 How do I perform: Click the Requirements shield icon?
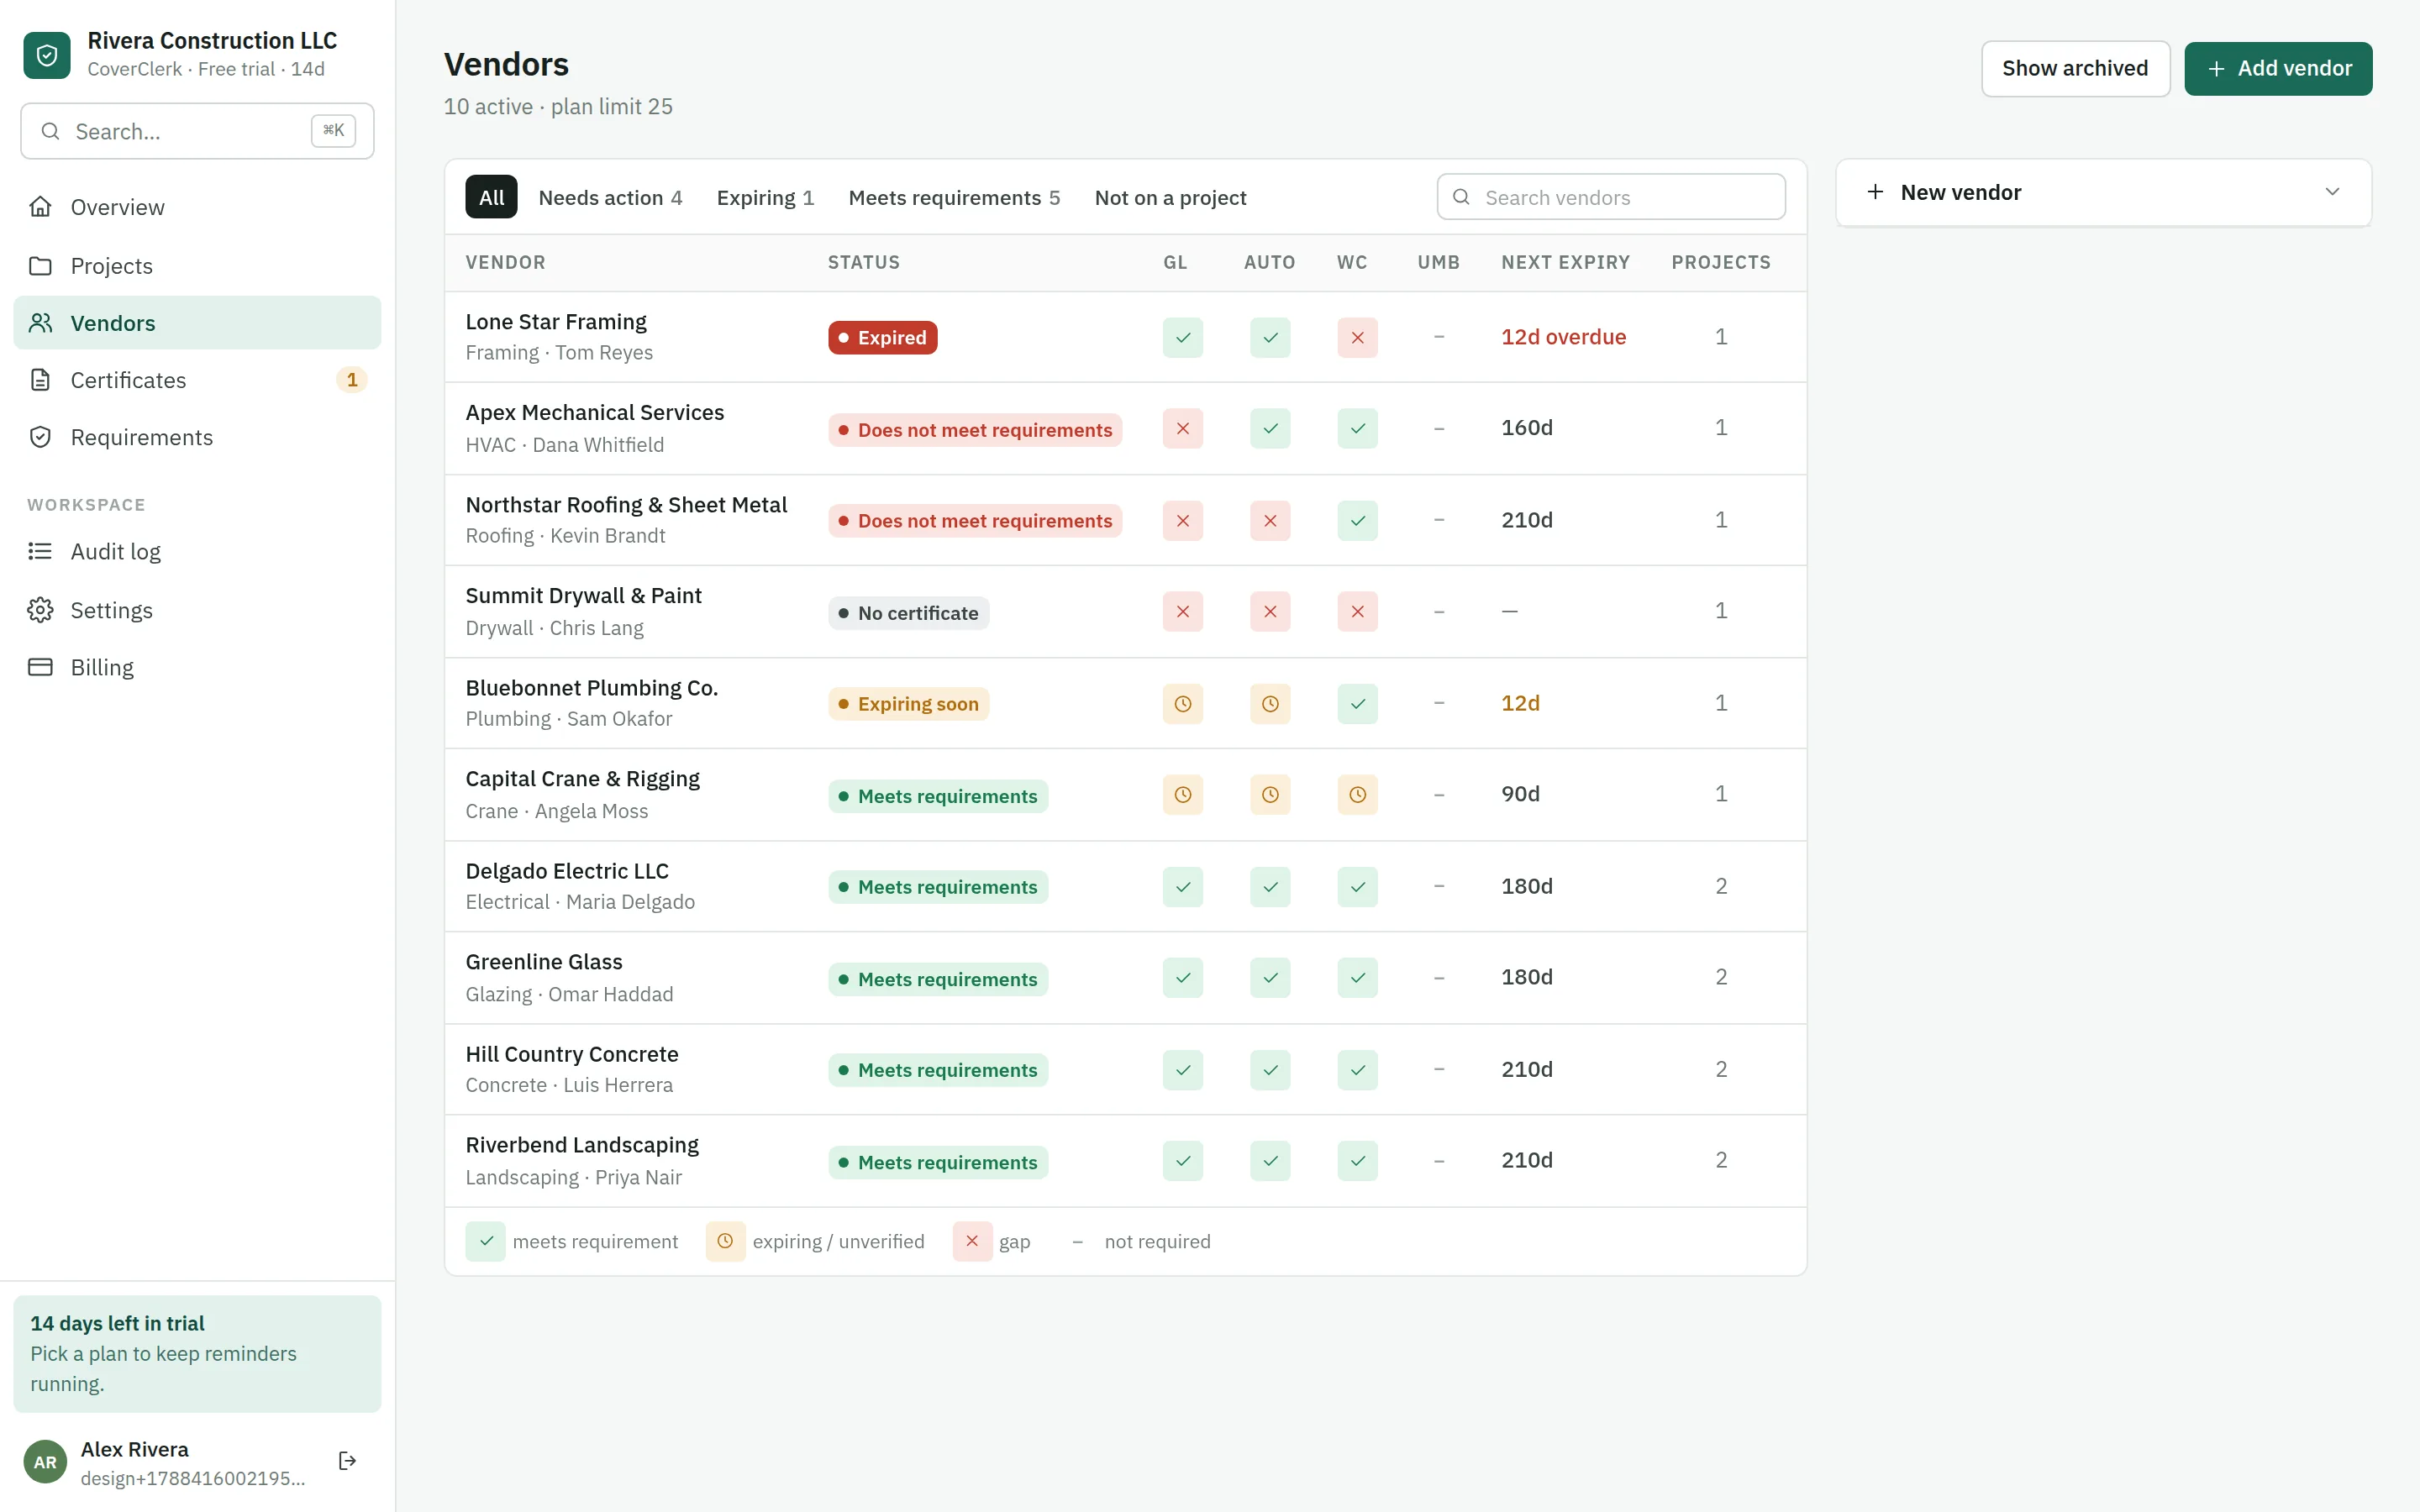(x=40, y=437)
